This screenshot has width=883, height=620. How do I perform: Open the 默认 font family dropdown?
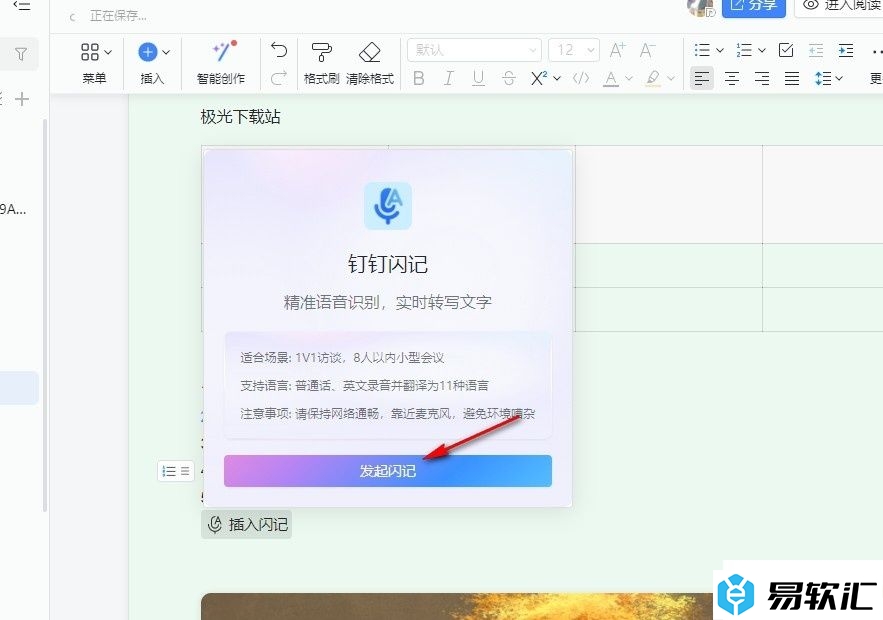474,50
